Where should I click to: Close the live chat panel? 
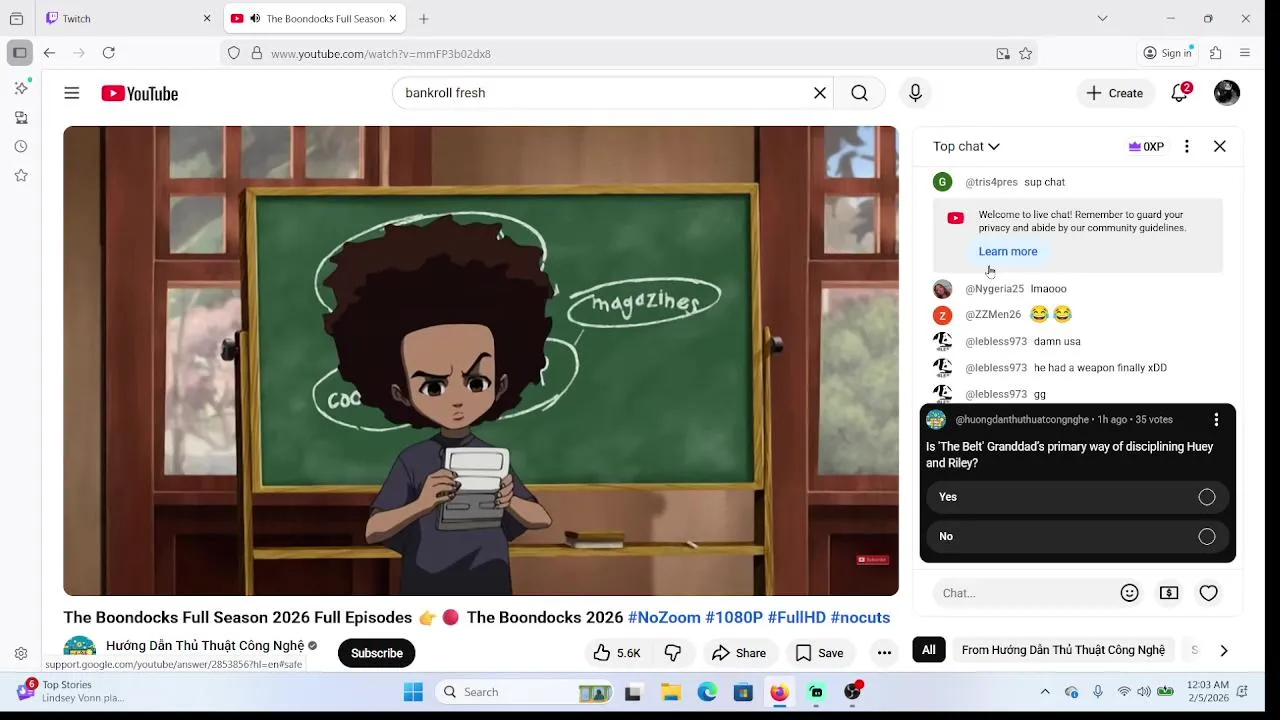coord(1220,146)
